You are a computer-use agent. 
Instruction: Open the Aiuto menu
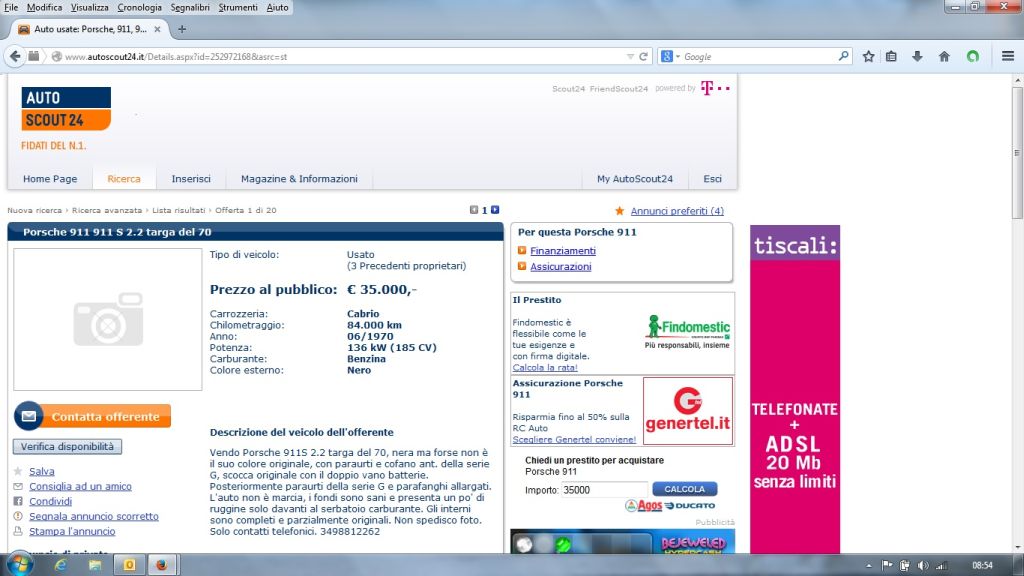click(x=278, y=7)
